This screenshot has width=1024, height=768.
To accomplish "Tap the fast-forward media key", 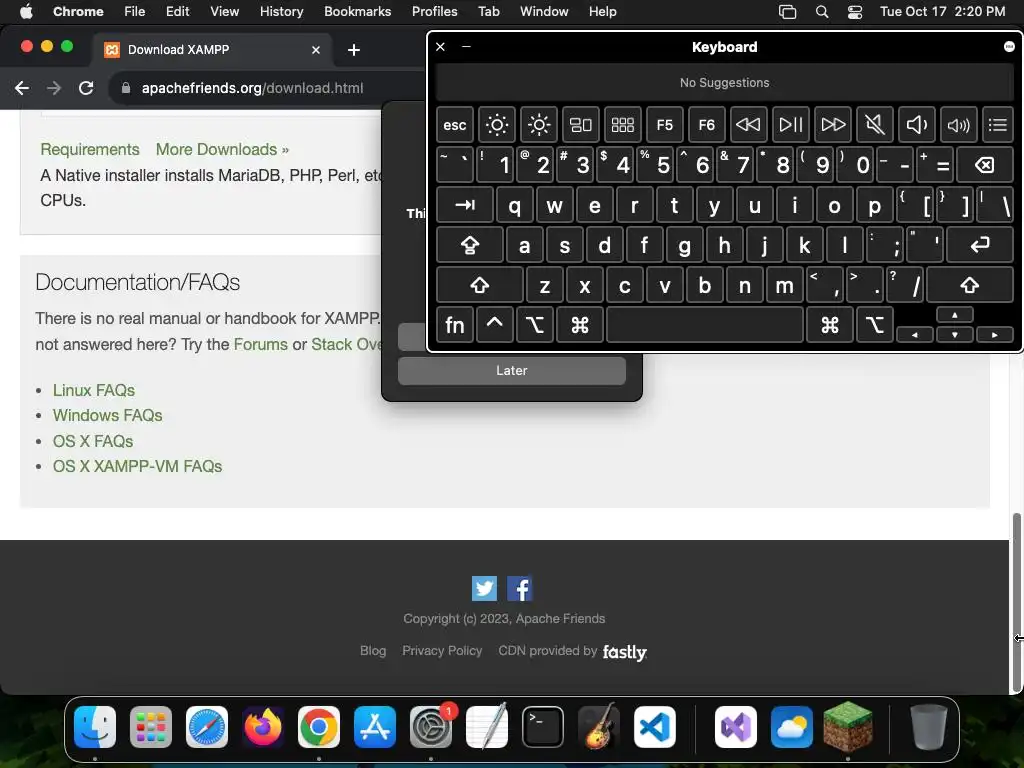I will pyautogui.click(x=833, y=125).
